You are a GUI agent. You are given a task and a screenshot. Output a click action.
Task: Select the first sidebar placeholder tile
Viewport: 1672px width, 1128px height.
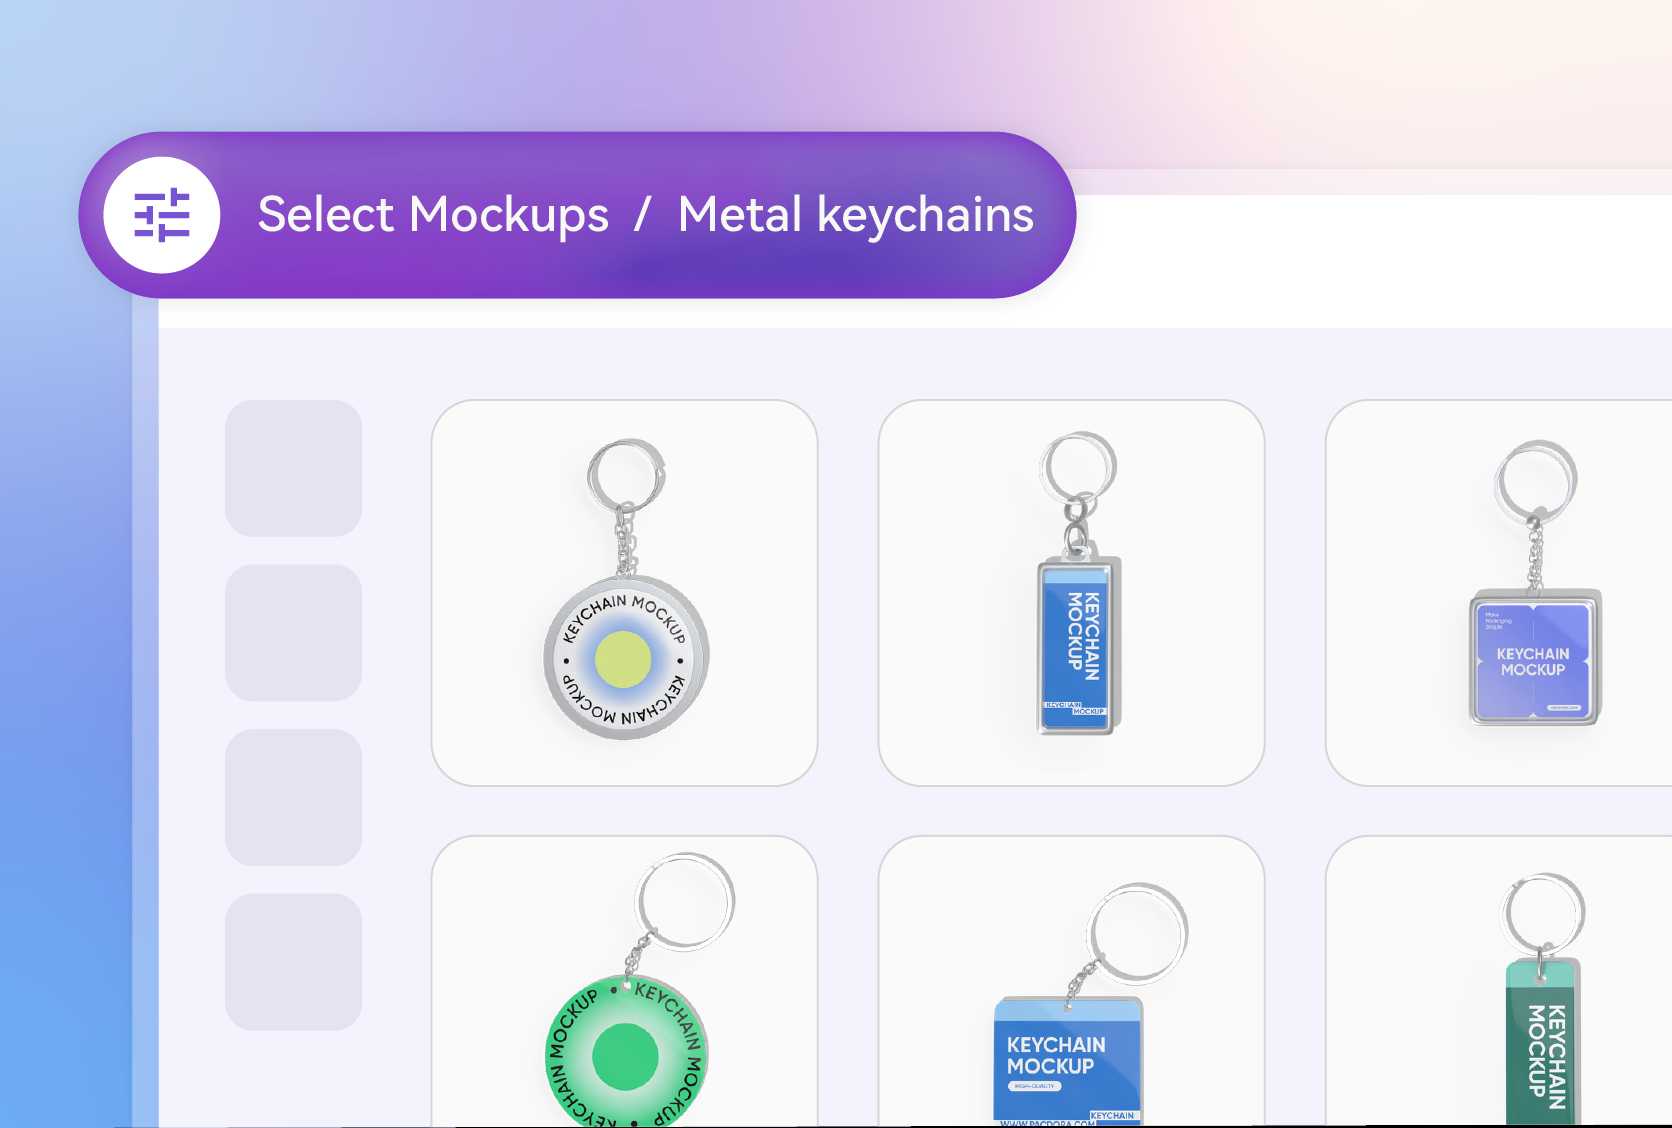click(x=294, y=468)
